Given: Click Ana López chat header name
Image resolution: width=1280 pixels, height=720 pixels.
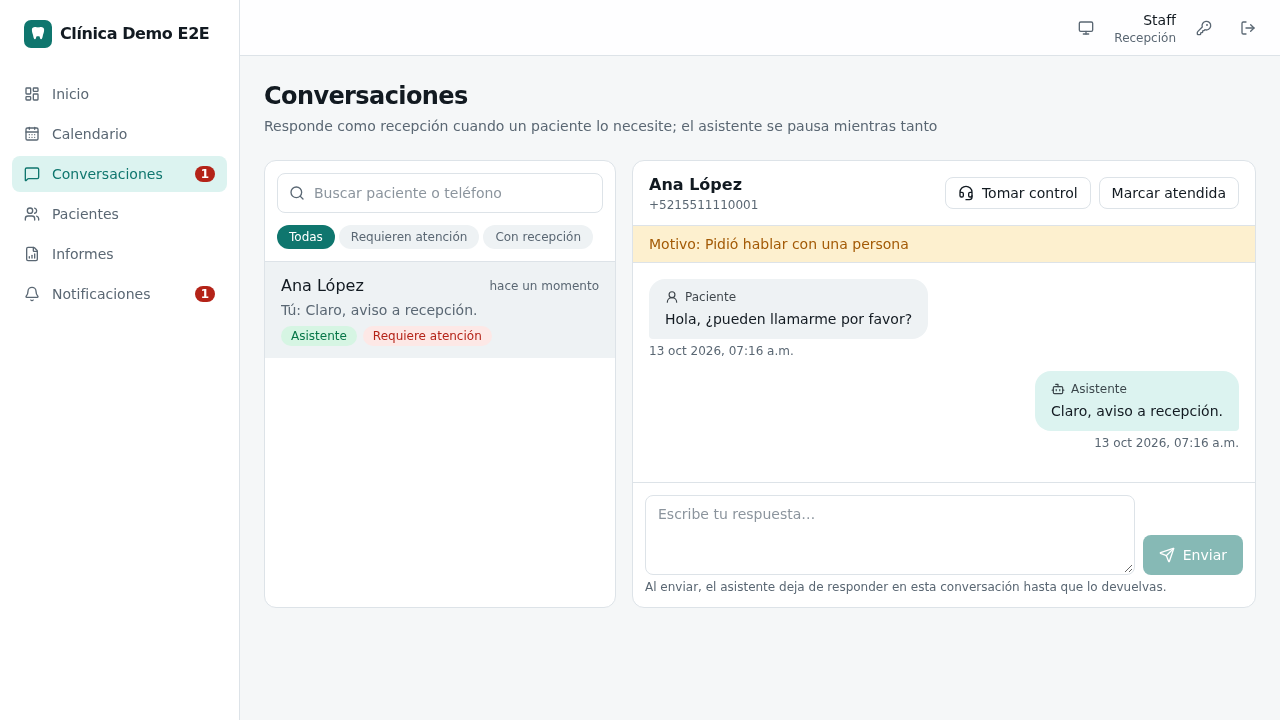Looking at the screenshot, I should [x=695, y=184].
